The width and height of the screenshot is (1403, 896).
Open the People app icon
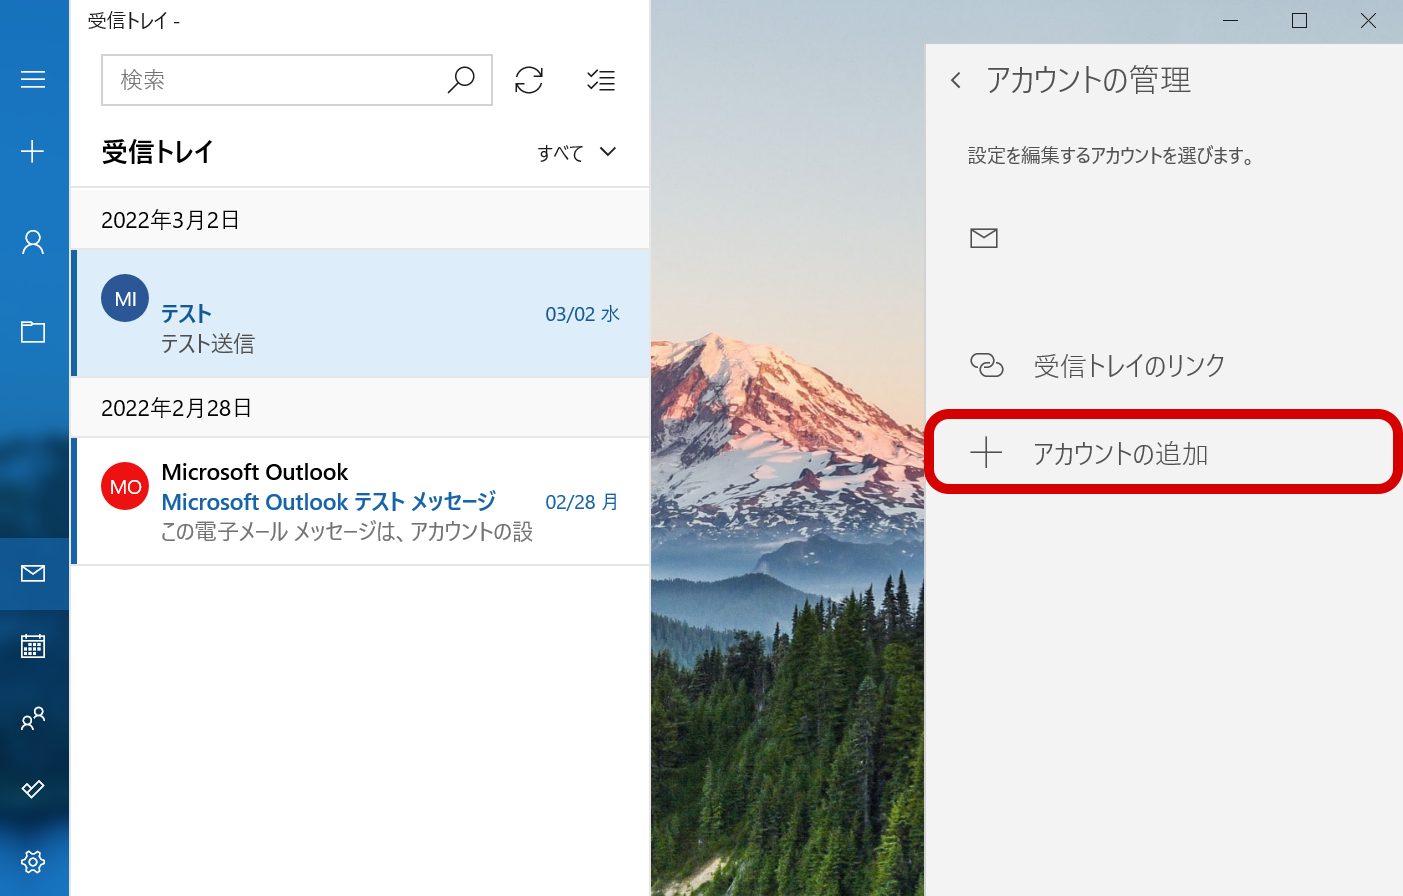(x=33, y=718)
